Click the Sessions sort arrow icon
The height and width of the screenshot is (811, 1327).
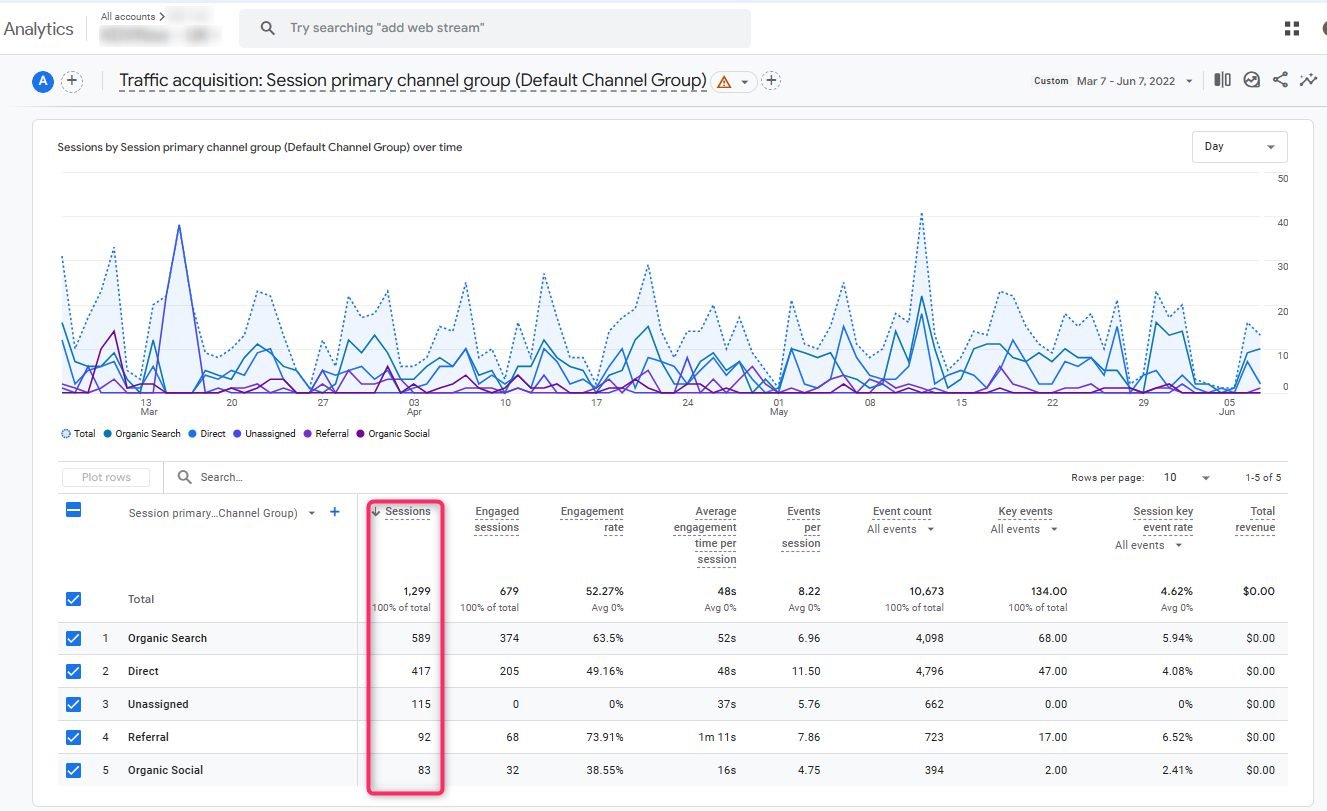[376, 512]
